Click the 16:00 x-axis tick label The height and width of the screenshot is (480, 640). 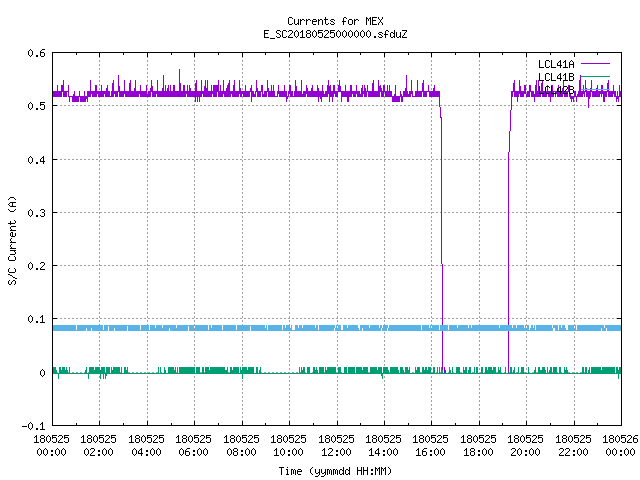(431, 445)
